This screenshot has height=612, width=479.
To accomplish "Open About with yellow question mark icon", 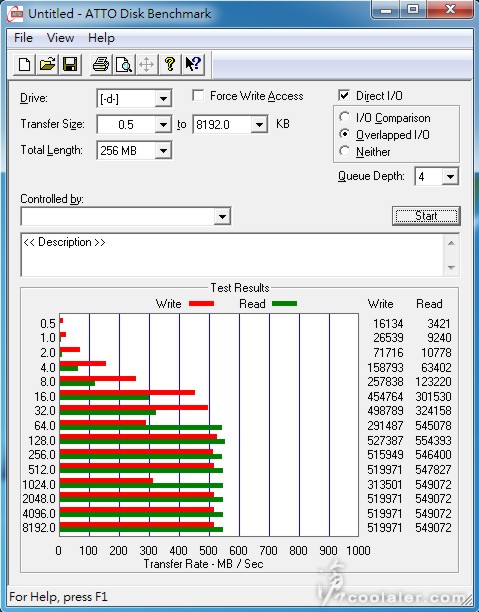I will pos(169,64).
